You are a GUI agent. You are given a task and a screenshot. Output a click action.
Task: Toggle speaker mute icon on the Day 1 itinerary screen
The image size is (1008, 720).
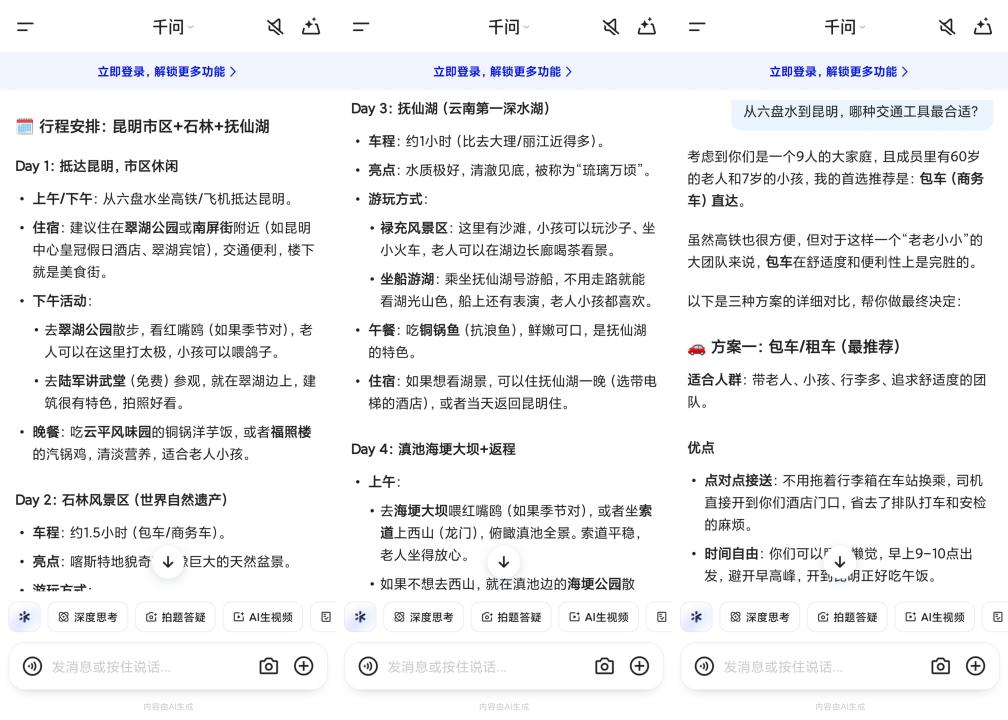275,27
